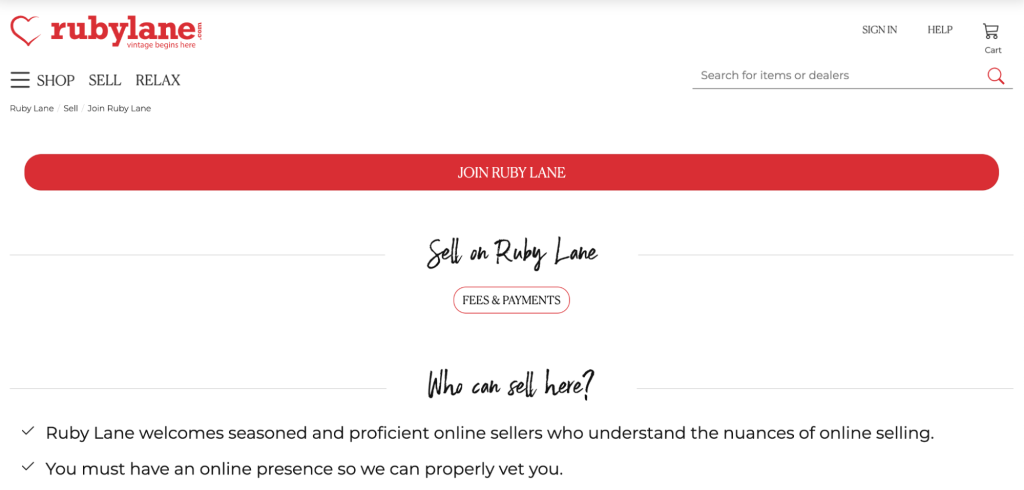Open the Help link

(x=940, y=30)
